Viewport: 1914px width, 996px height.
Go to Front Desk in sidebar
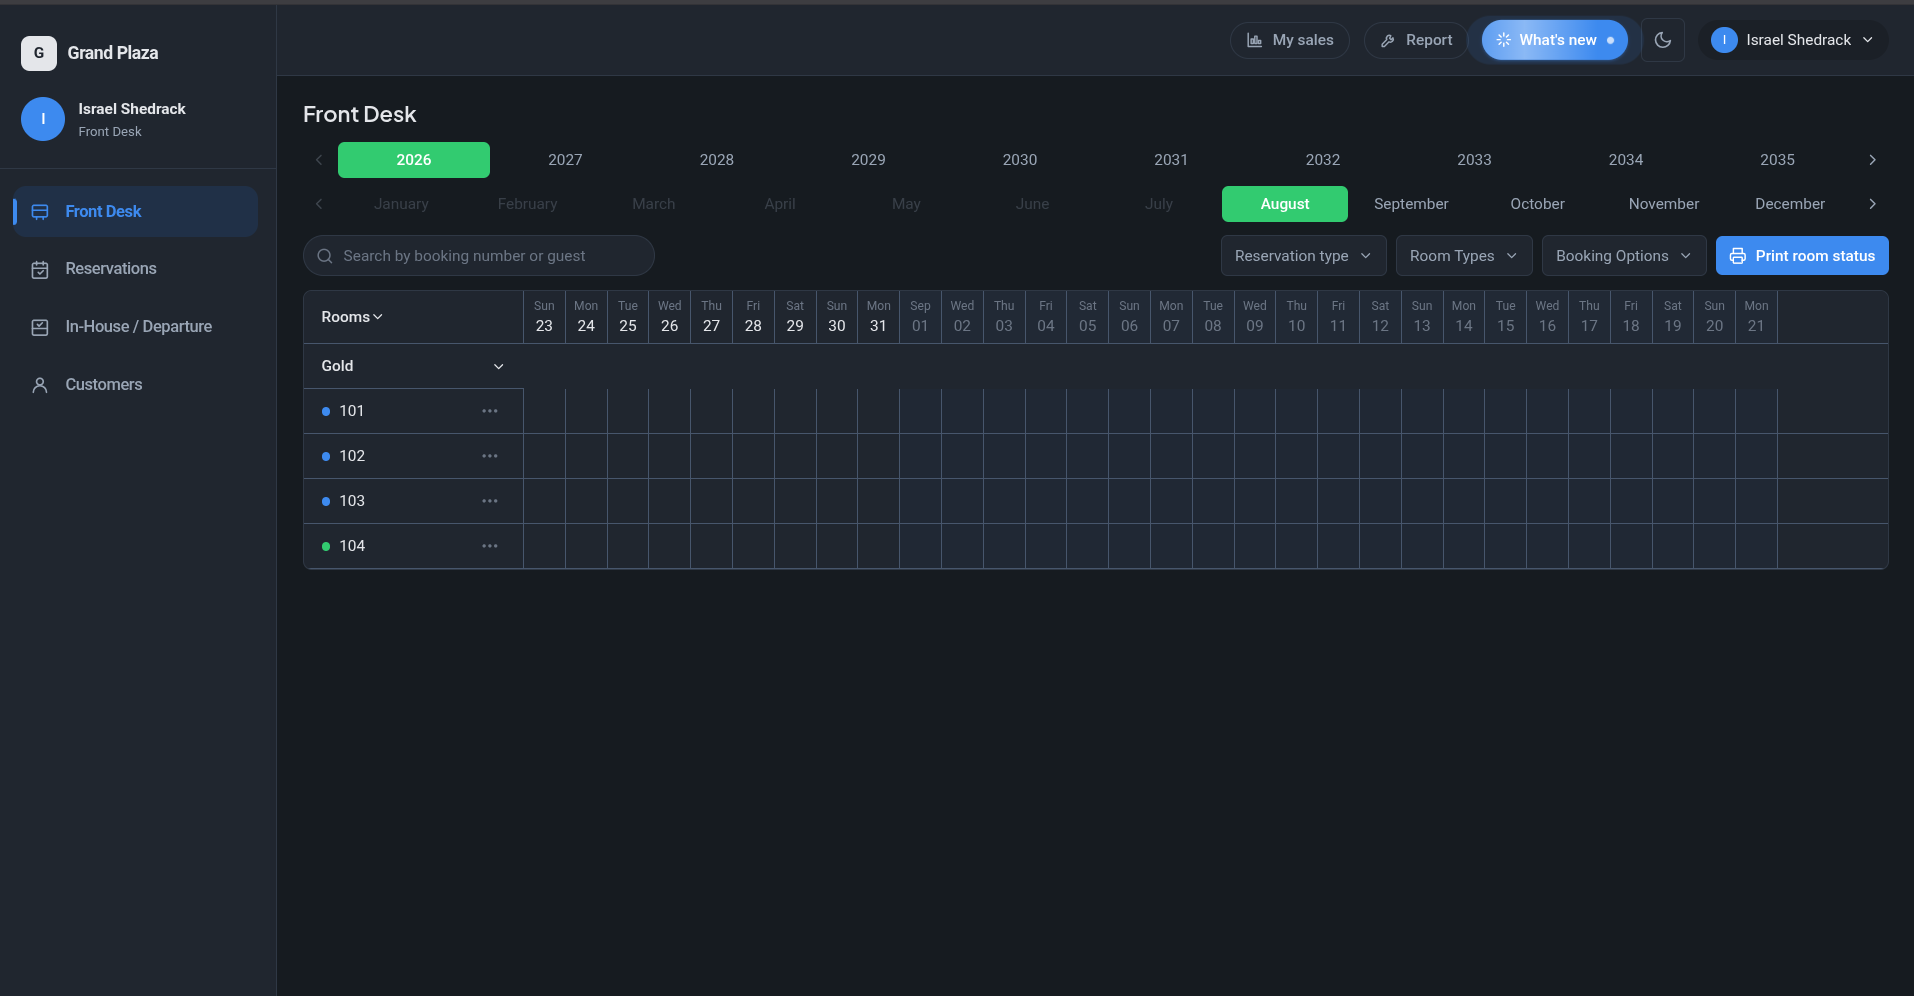(136, 211)
